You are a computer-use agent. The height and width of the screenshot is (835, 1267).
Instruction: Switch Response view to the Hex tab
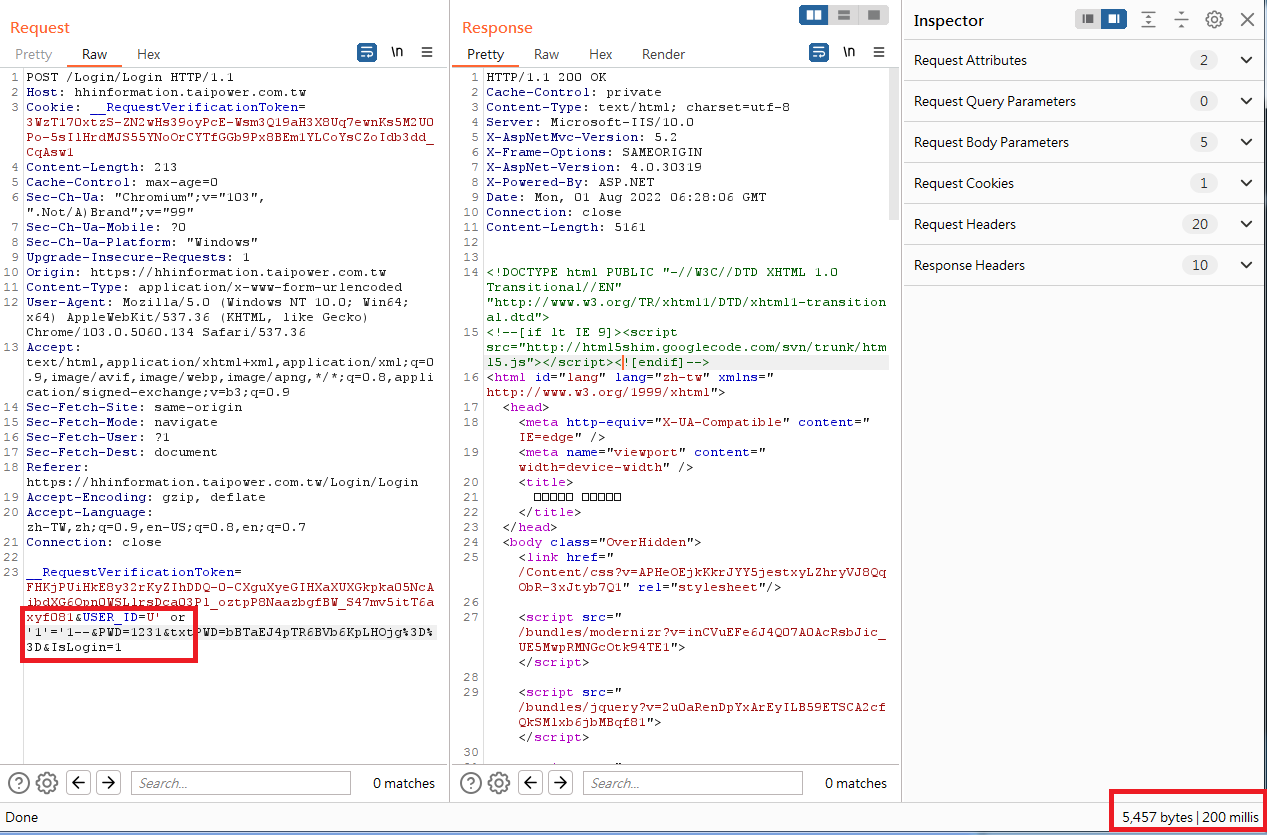coord(600,54)
